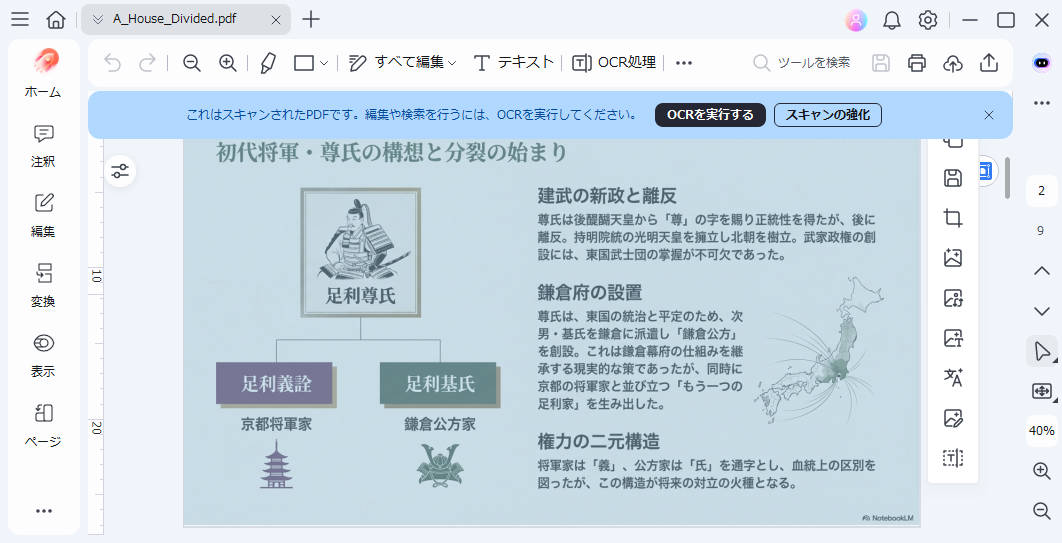
Task: Start the OCR処理 tool
Action: click(614, 63)
